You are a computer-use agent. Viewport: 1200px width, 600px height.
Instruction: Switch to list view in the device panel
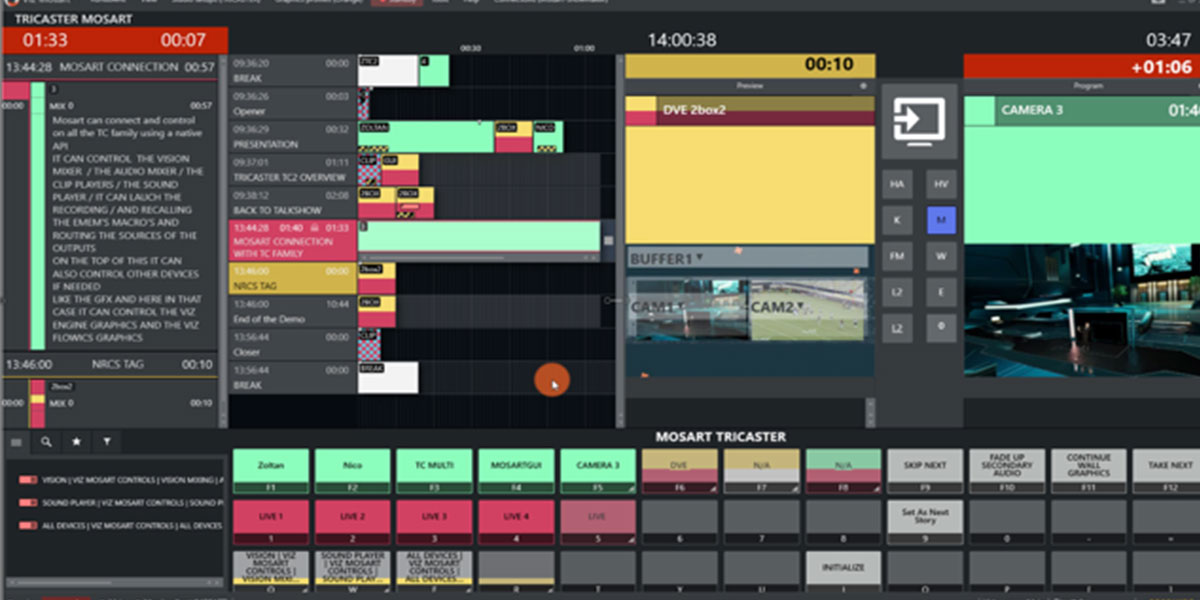pos(16,442)
